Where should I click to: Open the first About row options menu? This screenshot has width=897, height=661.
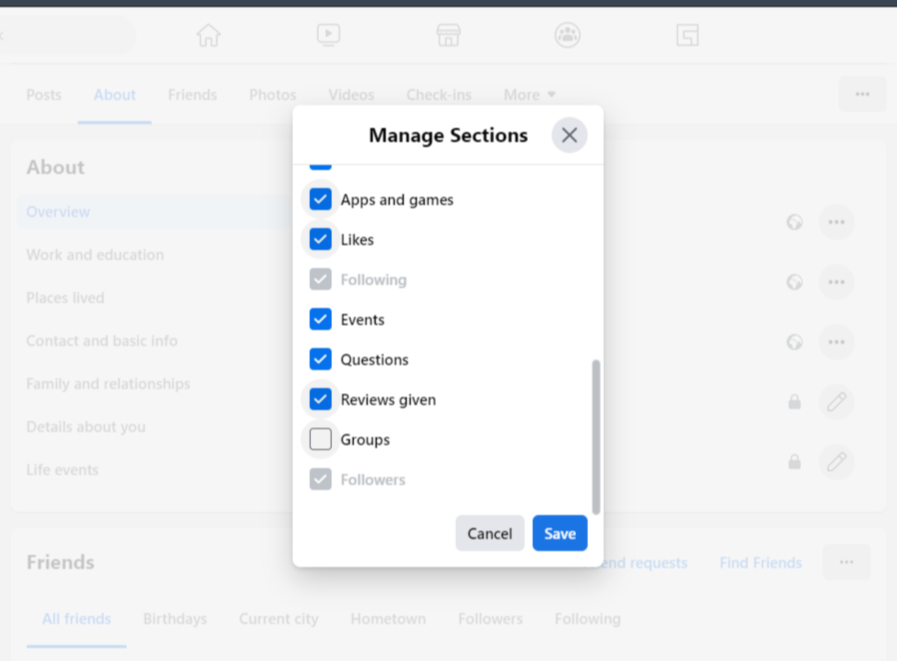click(x=836, y=222)
